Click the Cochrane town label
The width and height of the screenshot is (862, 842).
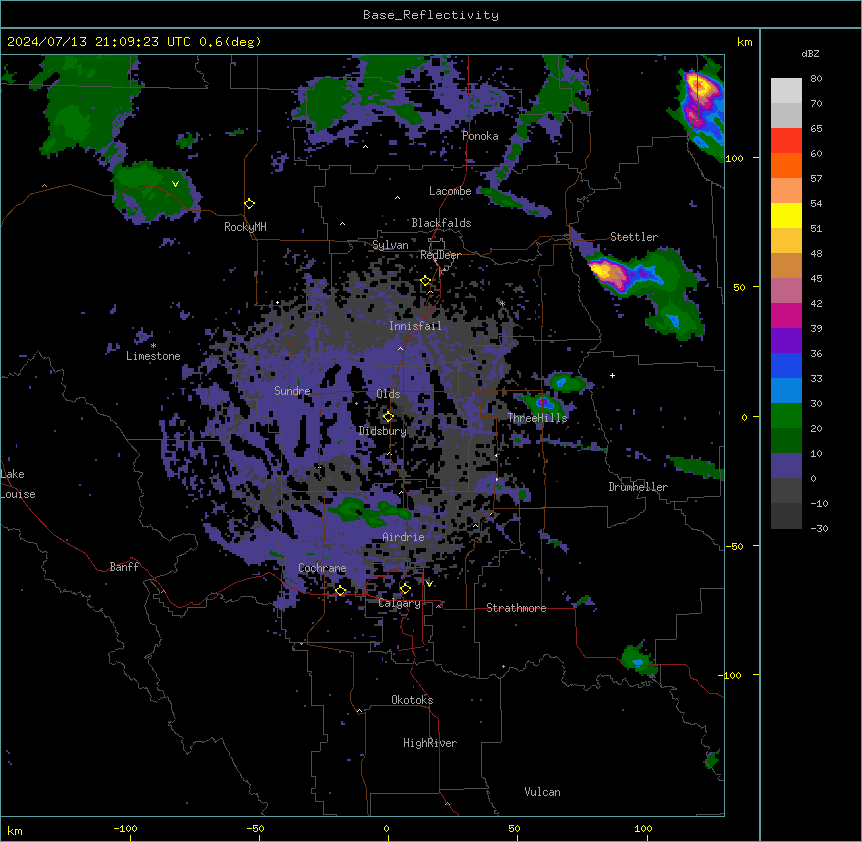322,568
